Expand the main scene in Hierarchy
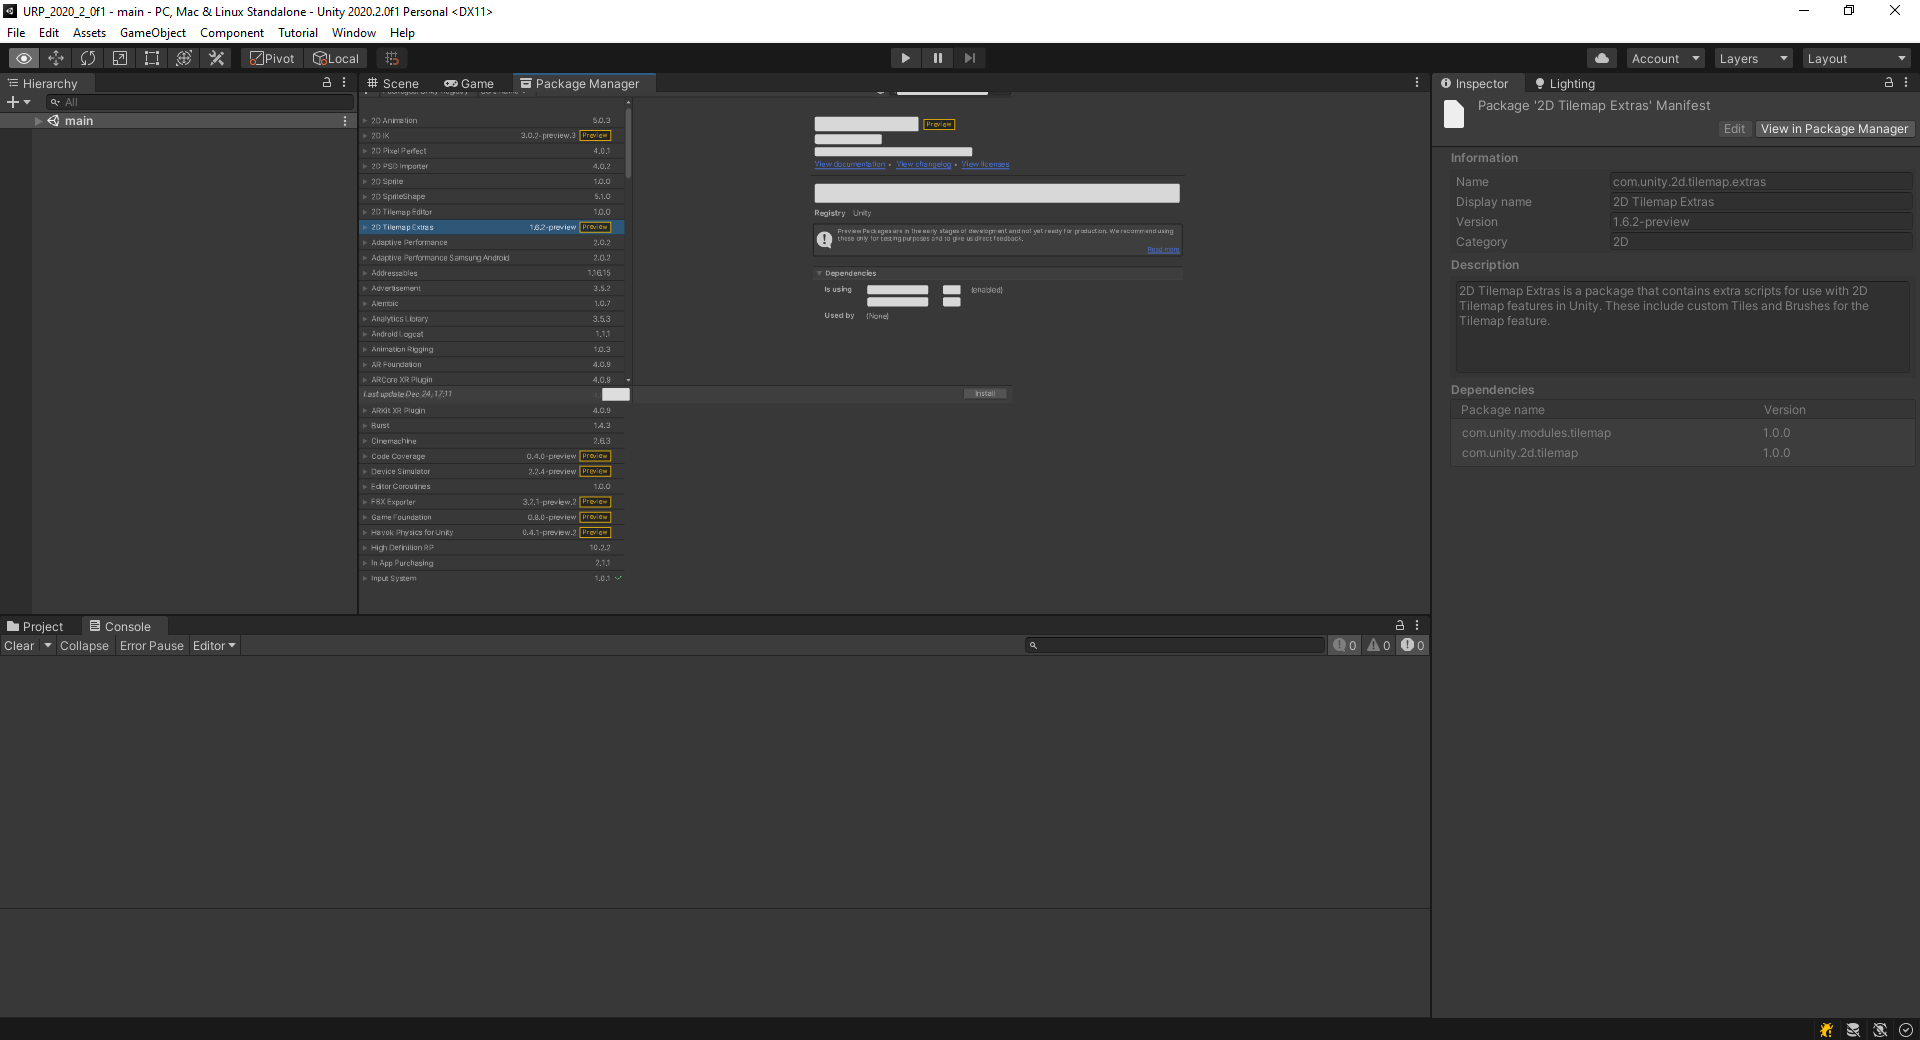This screenshot has width=1920, height=1040. click(38, 121)
